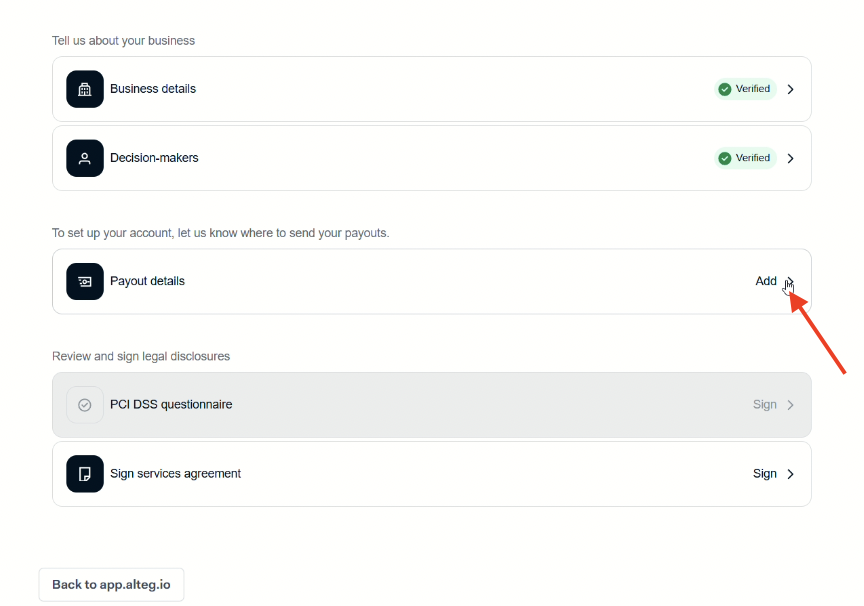Viewport: 864px width, 606px height.
Task: Select the PCI DSS questionnaire label
Action: pyautogui.click(x=171, y=405)
